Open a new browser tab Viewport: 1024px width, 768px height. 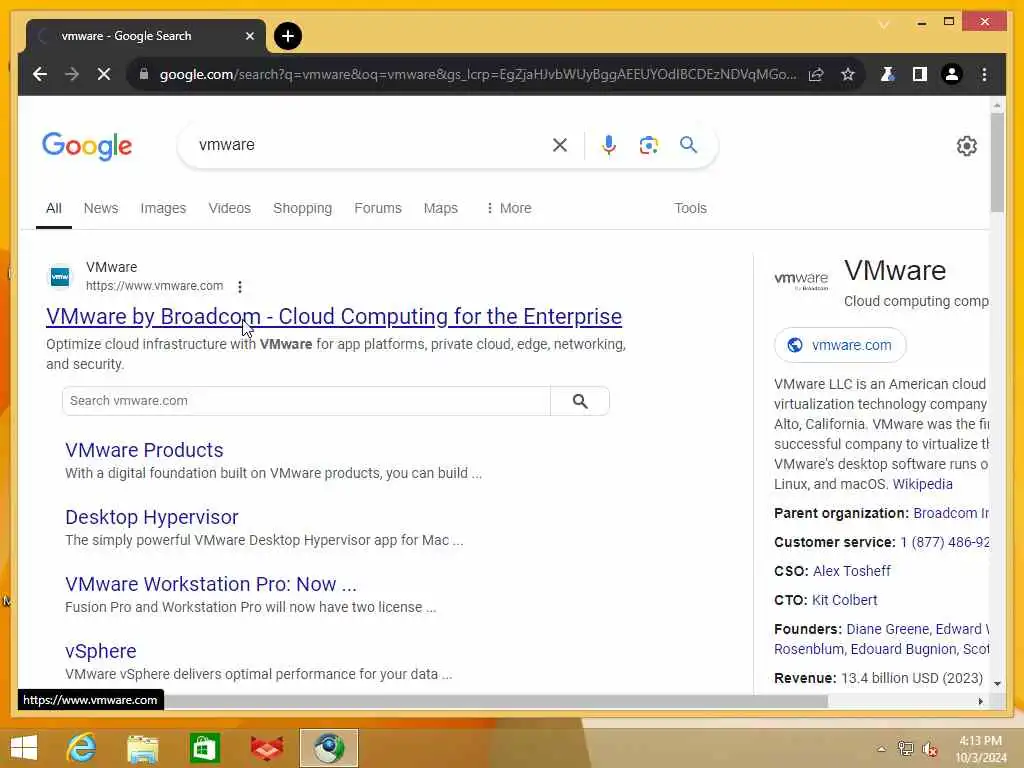(288, 36)
